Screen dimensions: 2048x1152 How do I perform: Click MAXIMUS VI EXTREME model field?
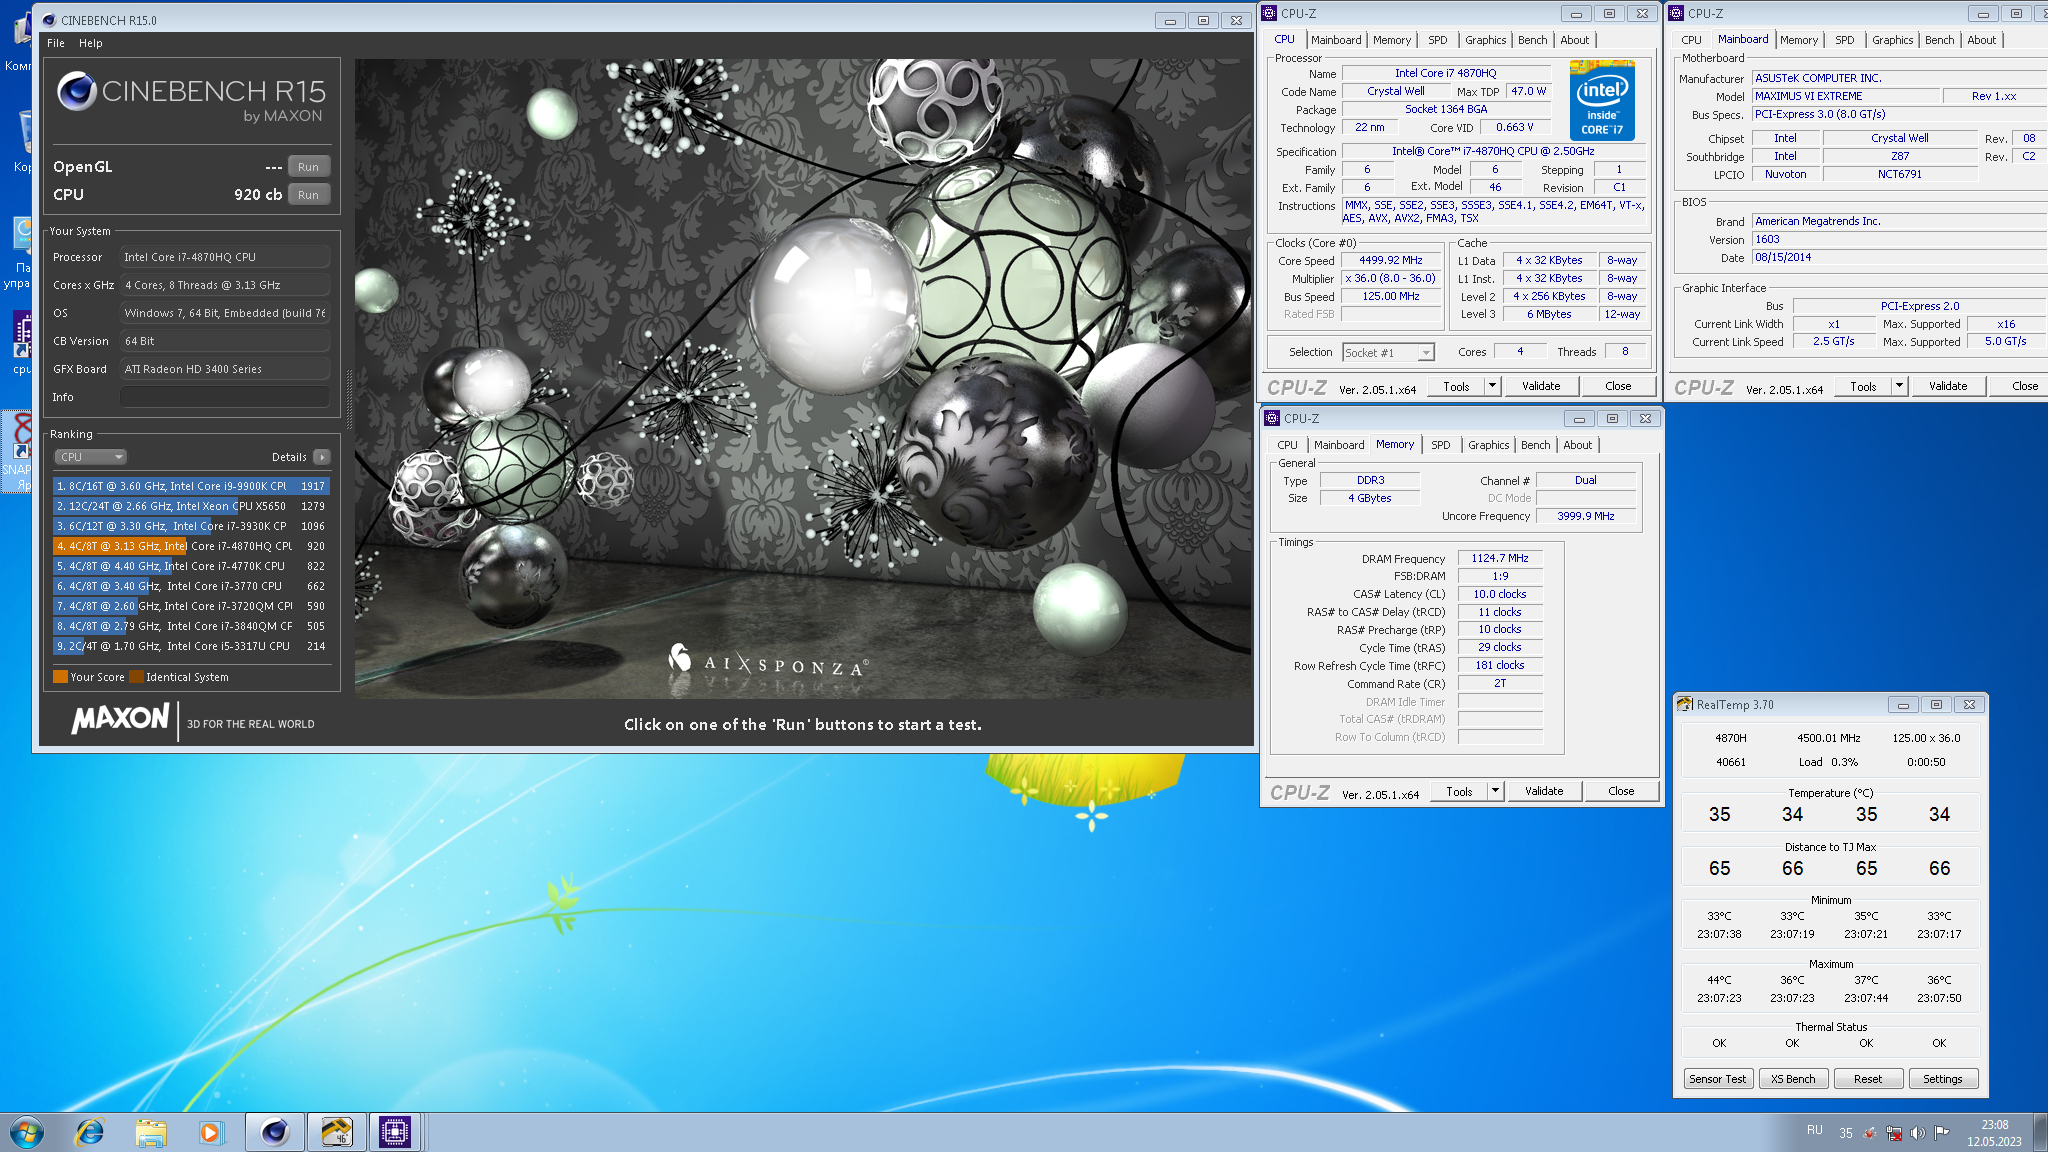click(x=1846, y=96)
